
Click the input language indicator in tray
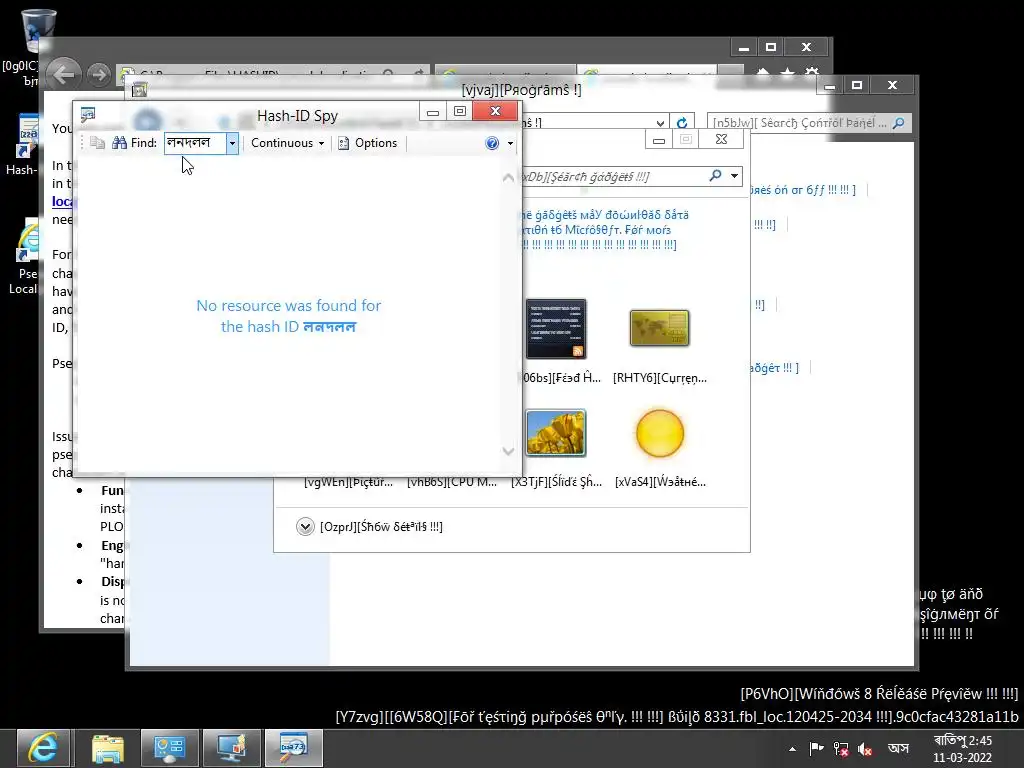(898, 748)
